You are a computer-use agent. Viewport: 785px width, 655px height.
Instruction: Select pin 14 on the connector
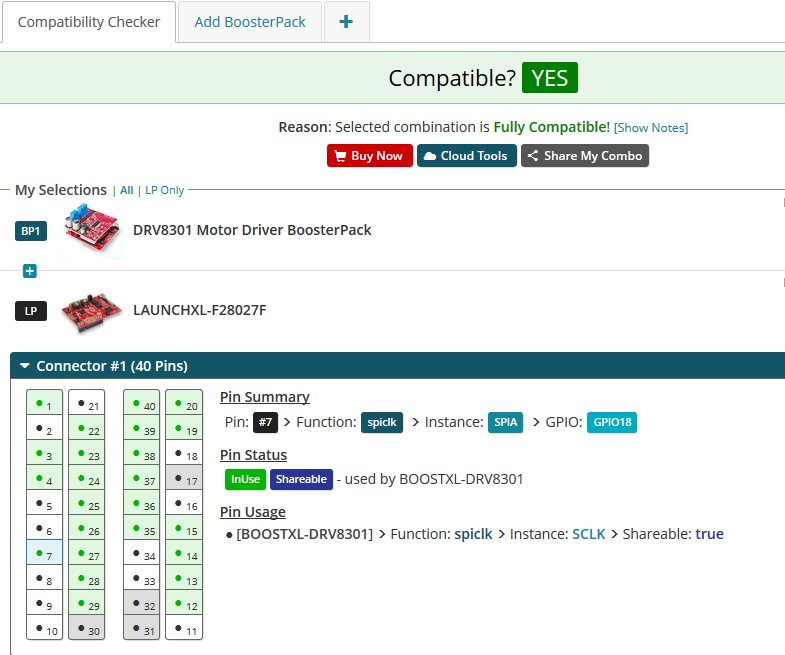click(x=184, y=552)
